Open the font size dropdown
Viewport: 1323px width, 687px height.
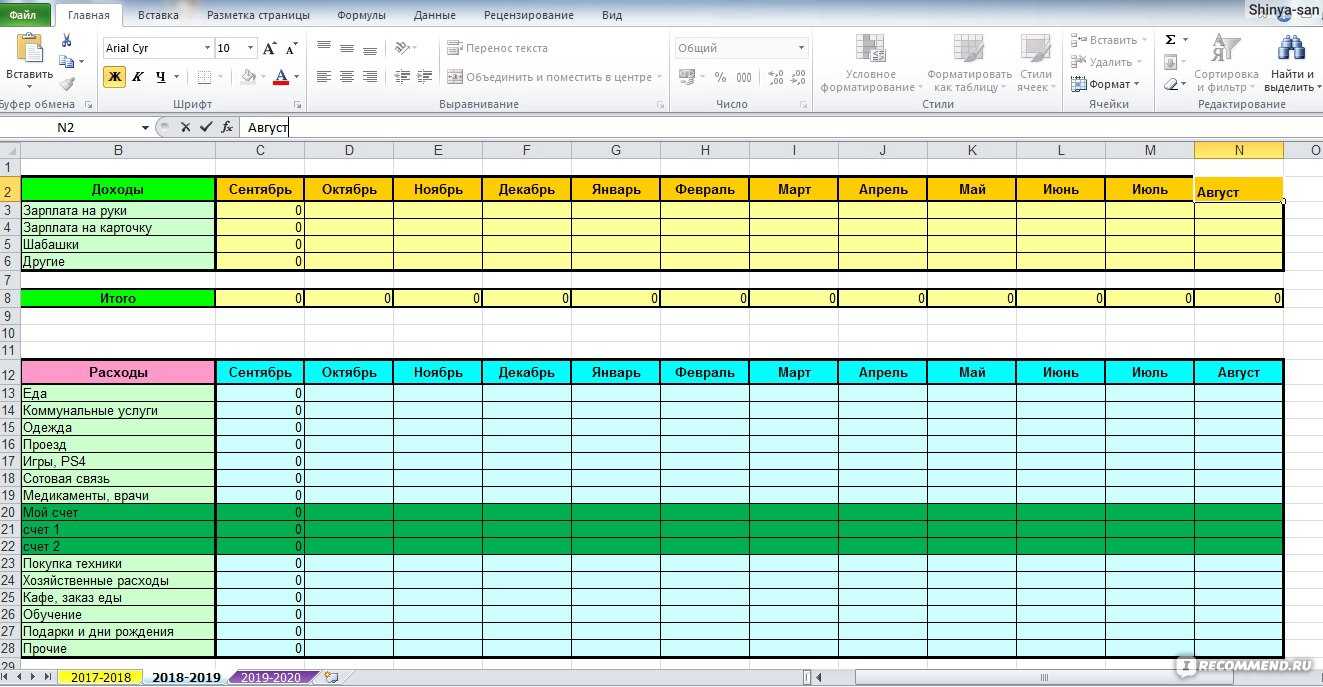tap(251, 48)
